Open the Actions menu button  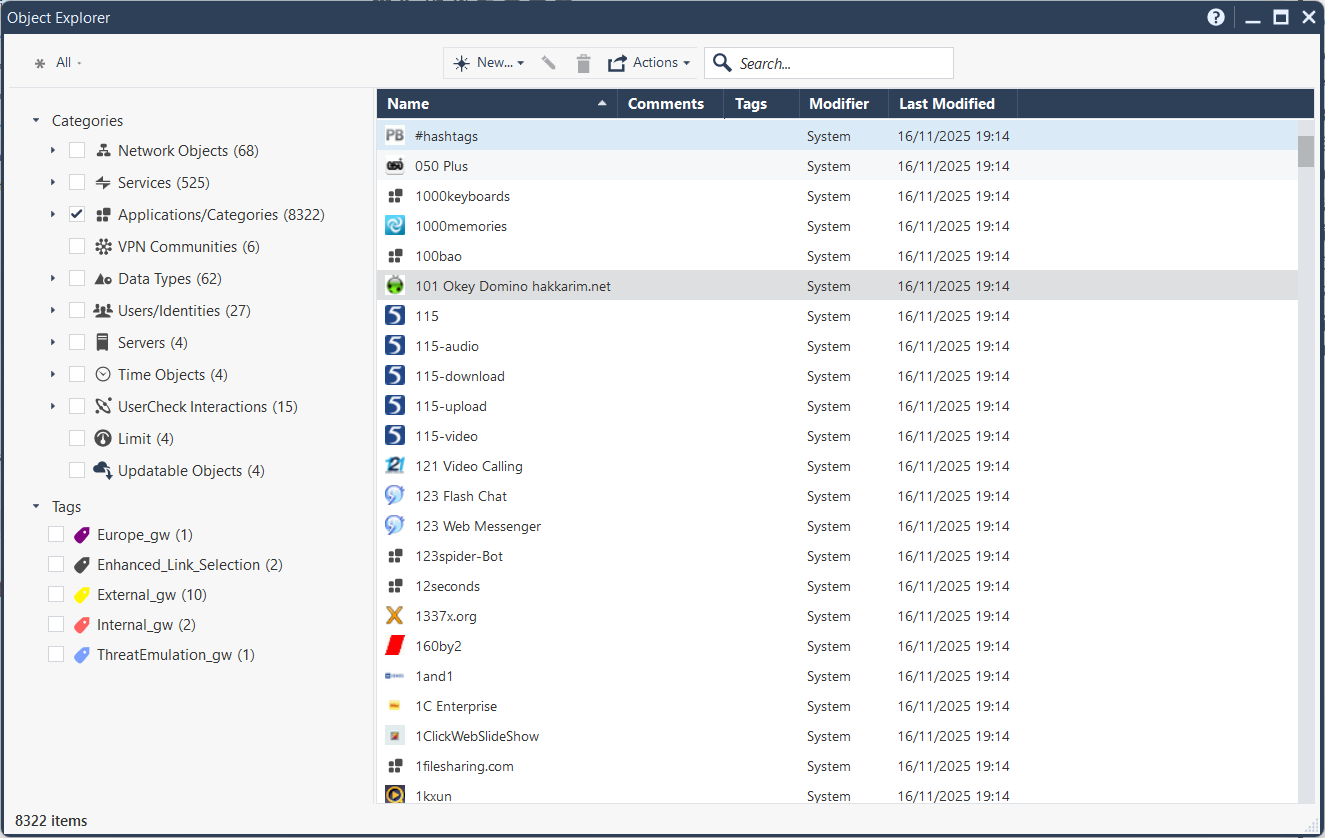pyautogui.click(x=649, y=63)
